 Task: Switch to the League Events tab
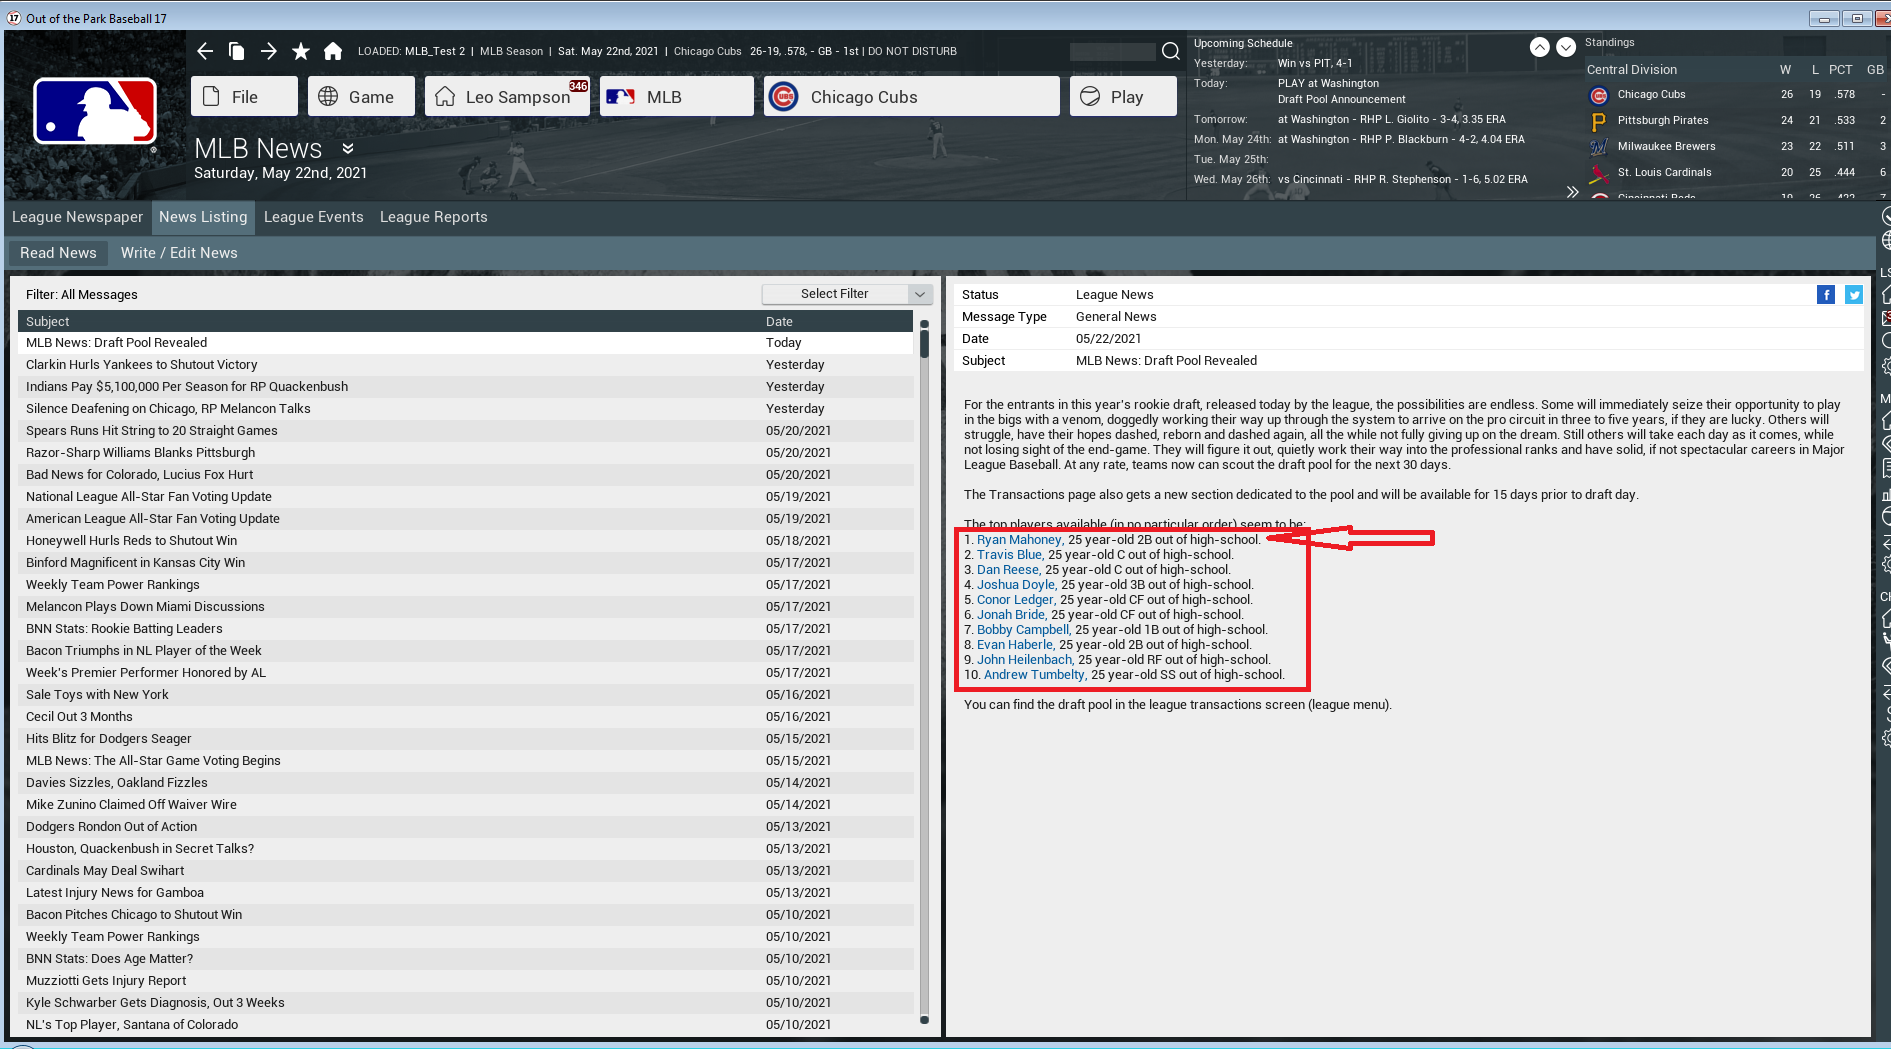[x=313, y=217]
